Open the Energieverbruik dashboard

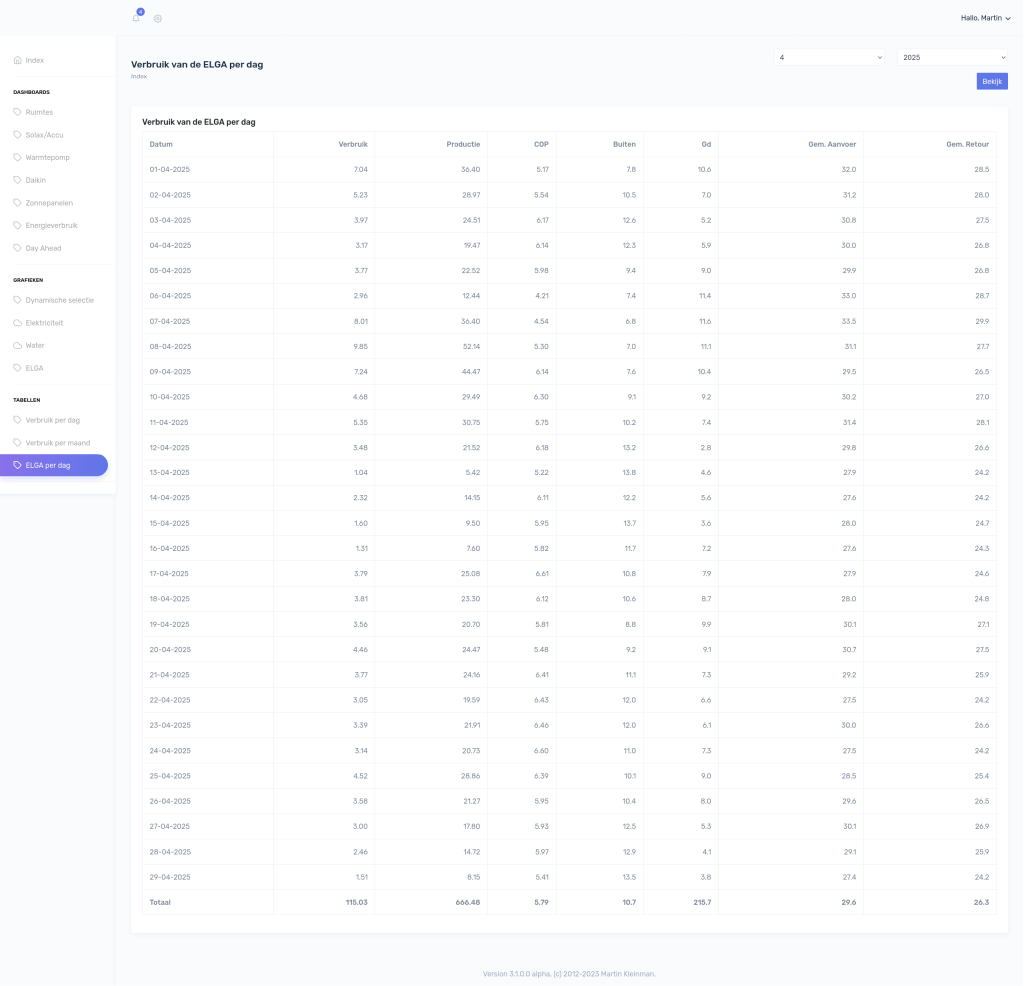[52, 225]
